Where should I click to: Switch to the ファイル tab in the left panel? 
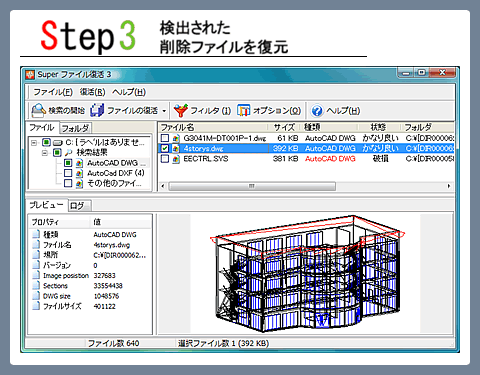click(x=42, y=127)
